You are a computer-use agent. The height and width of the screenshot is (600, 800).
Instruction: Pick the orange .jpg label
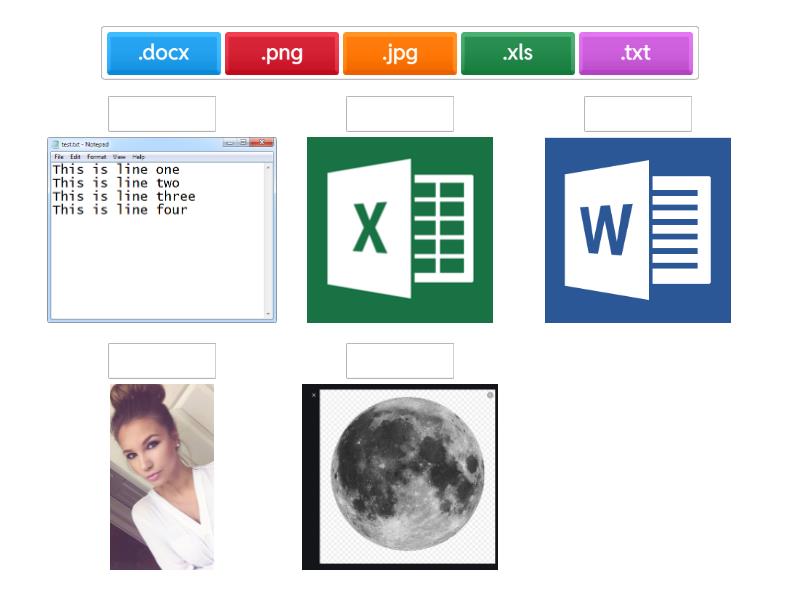(x=399, y=53)
